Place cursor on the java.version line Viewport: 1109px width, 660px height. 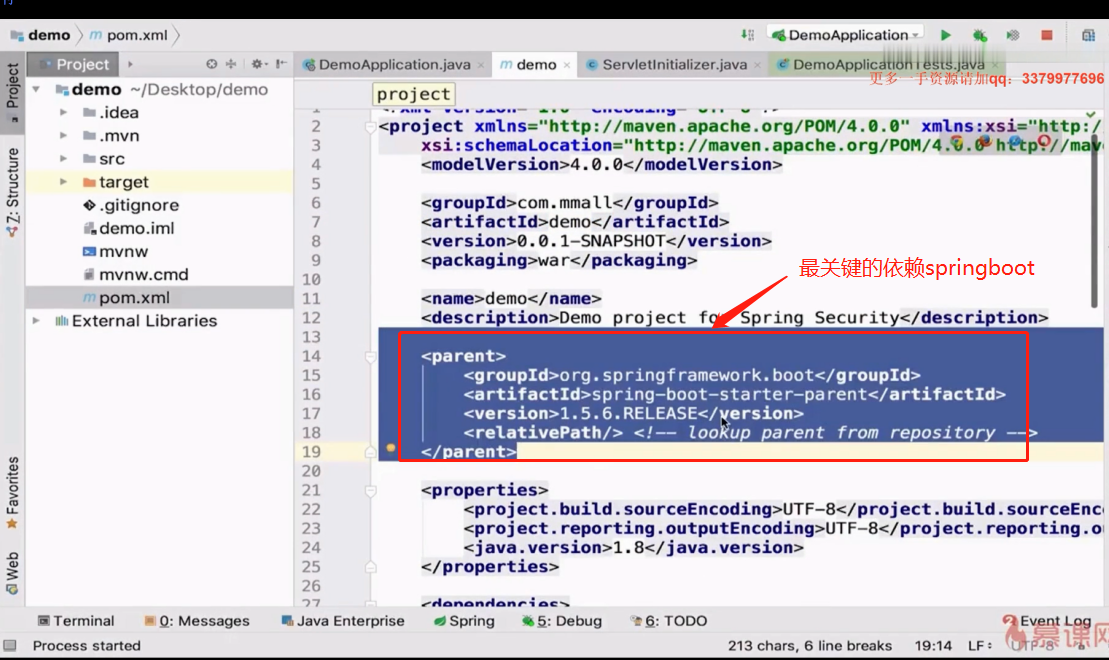[x=633, y=548]
